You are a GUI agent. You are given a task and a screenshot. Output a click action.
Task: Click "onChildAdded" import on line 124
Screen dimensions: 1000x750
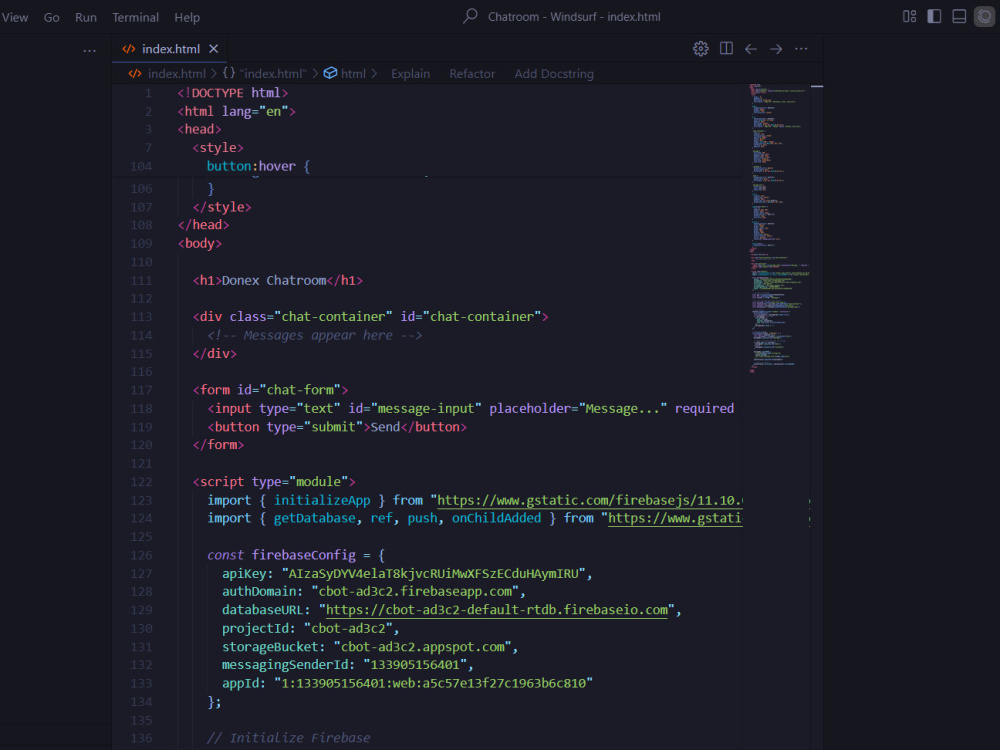tap(496, 518)
